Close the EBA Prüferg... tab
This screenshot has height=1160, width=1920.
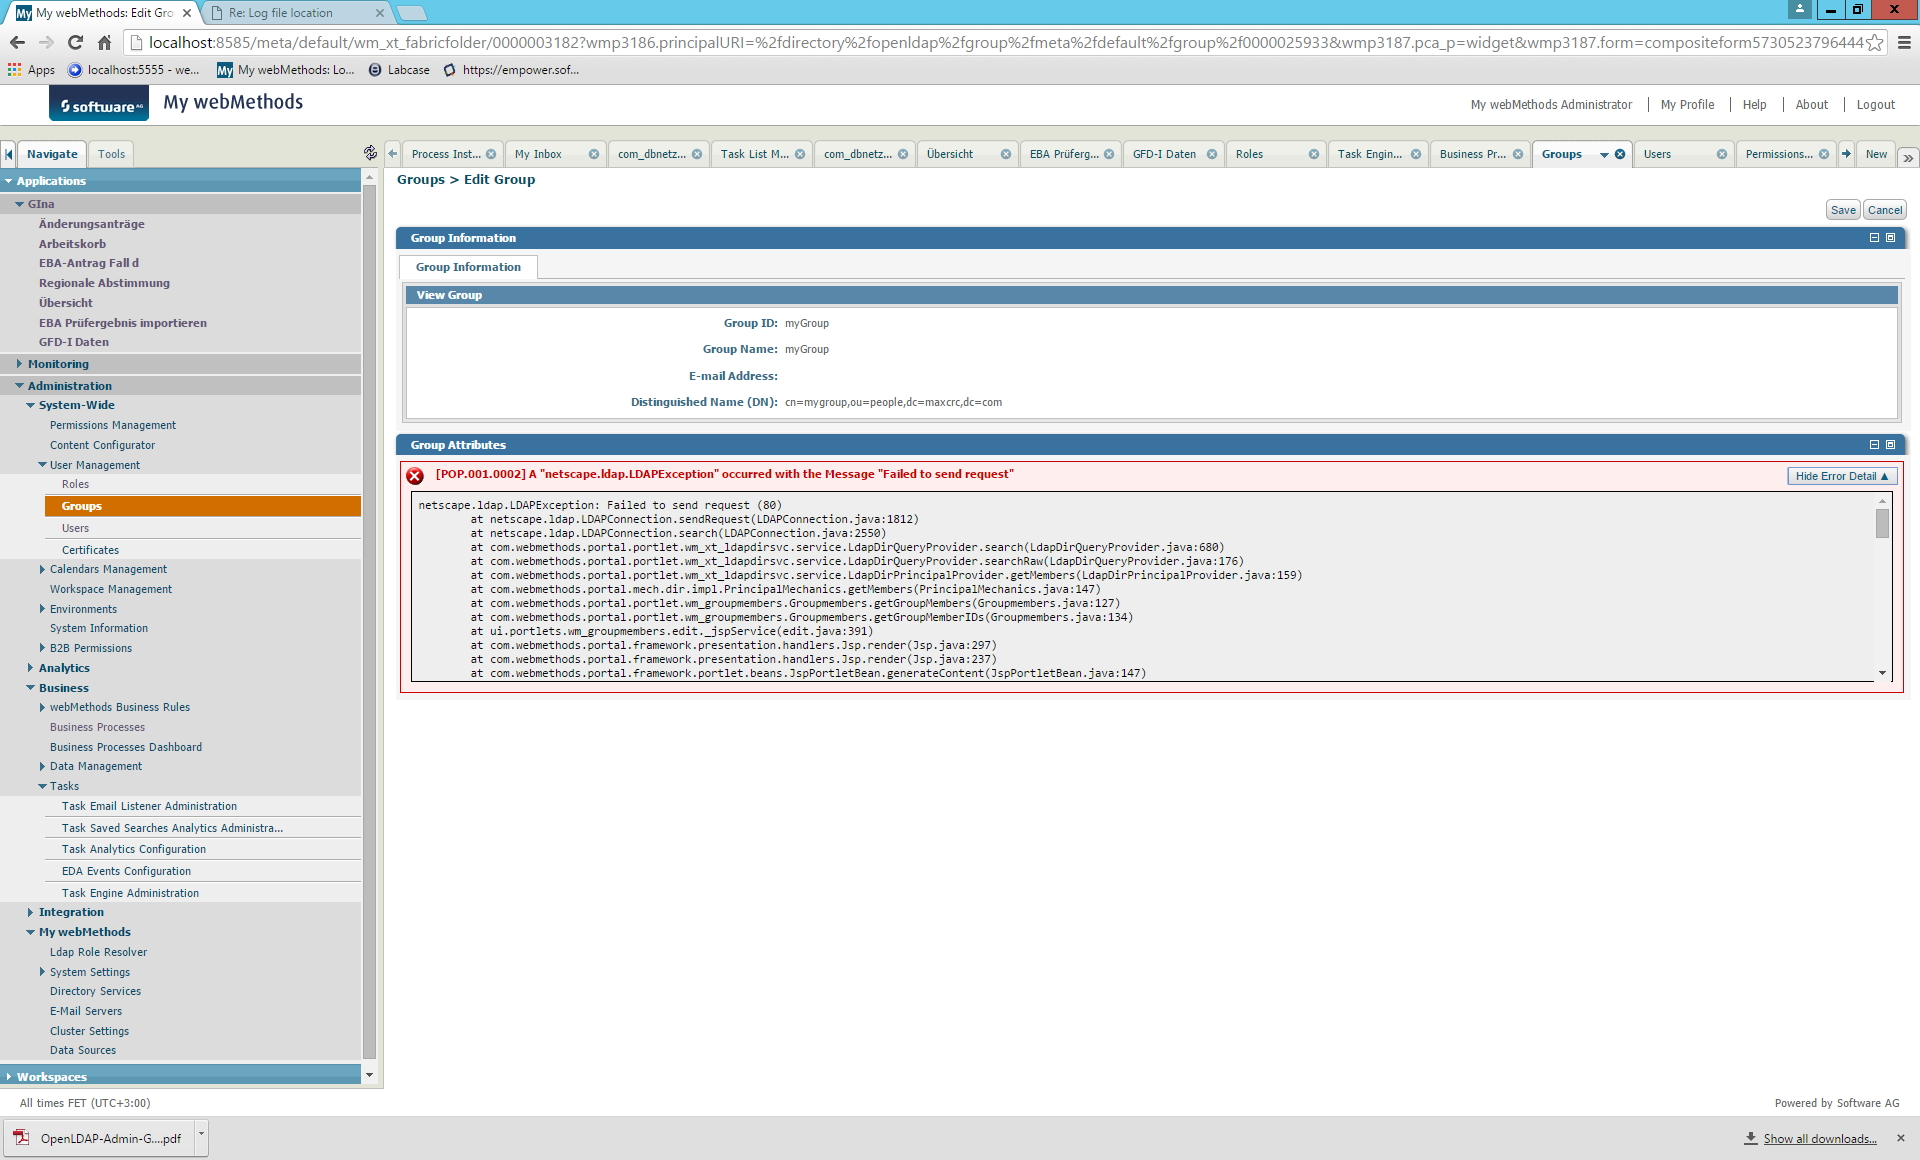[1109, 154]
